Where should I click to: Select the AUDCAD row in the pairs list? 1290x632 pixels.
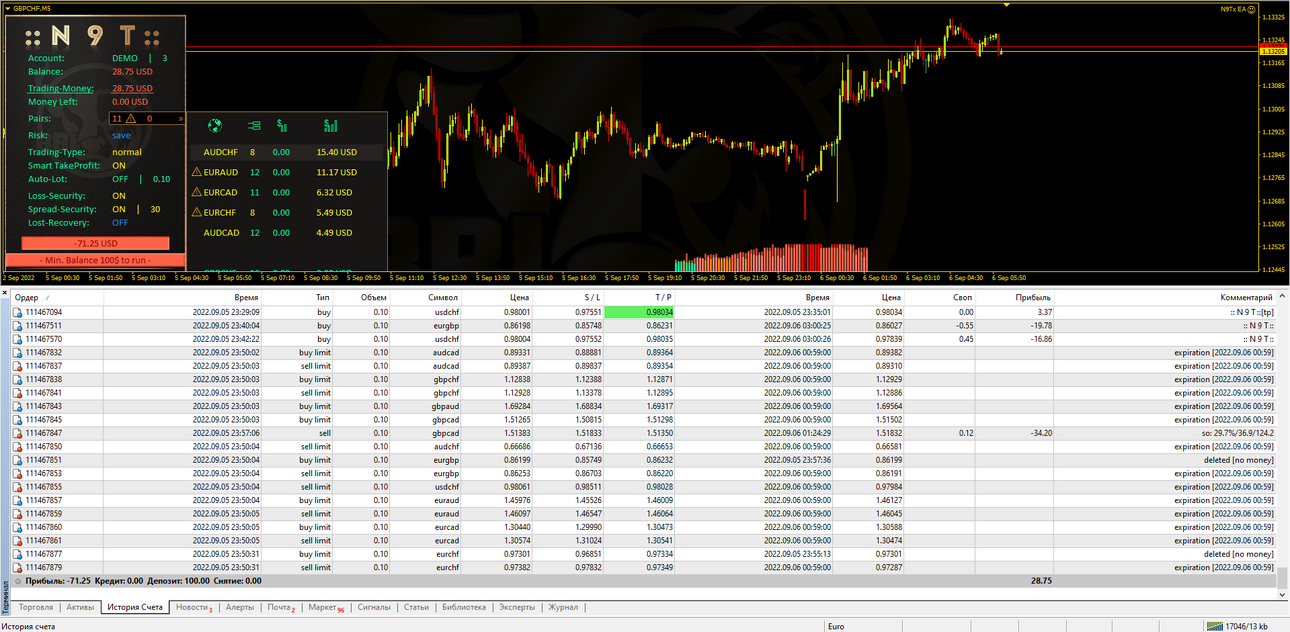(287, 233)
